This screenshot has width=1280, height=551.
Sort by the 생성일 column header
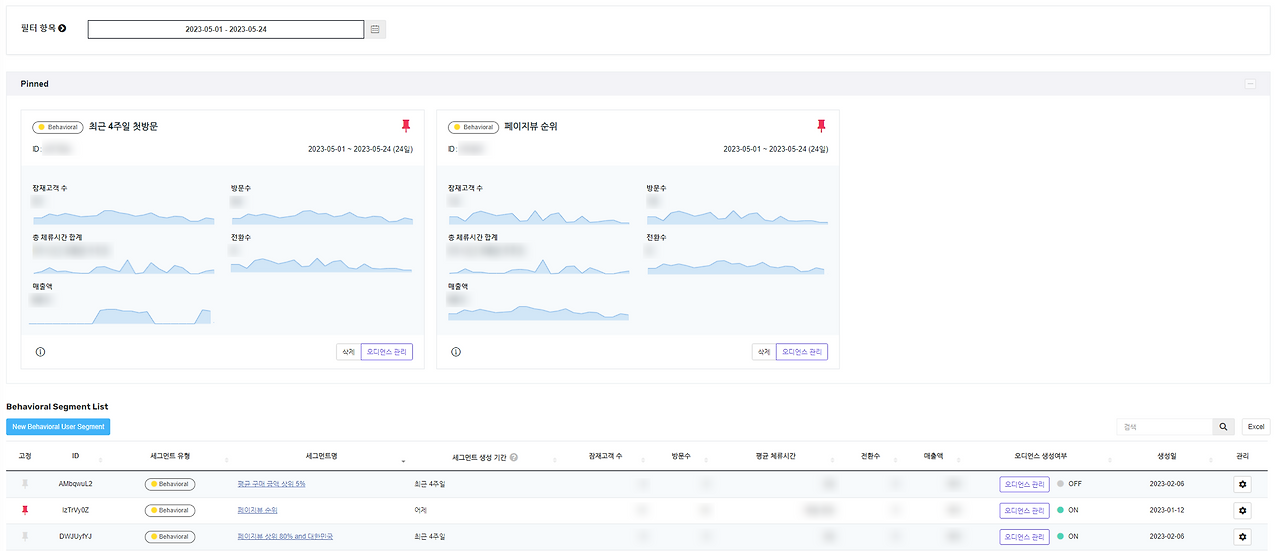coord(1167,456)
